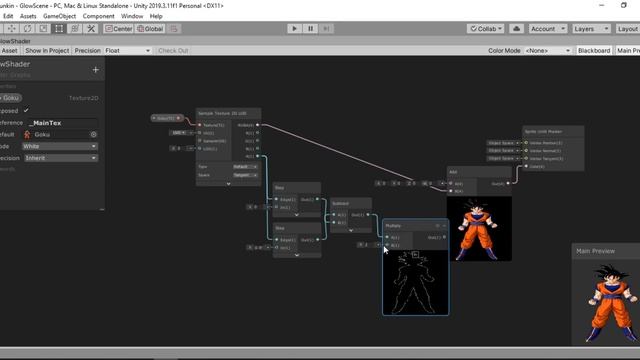Open cloud services icon

516,29
